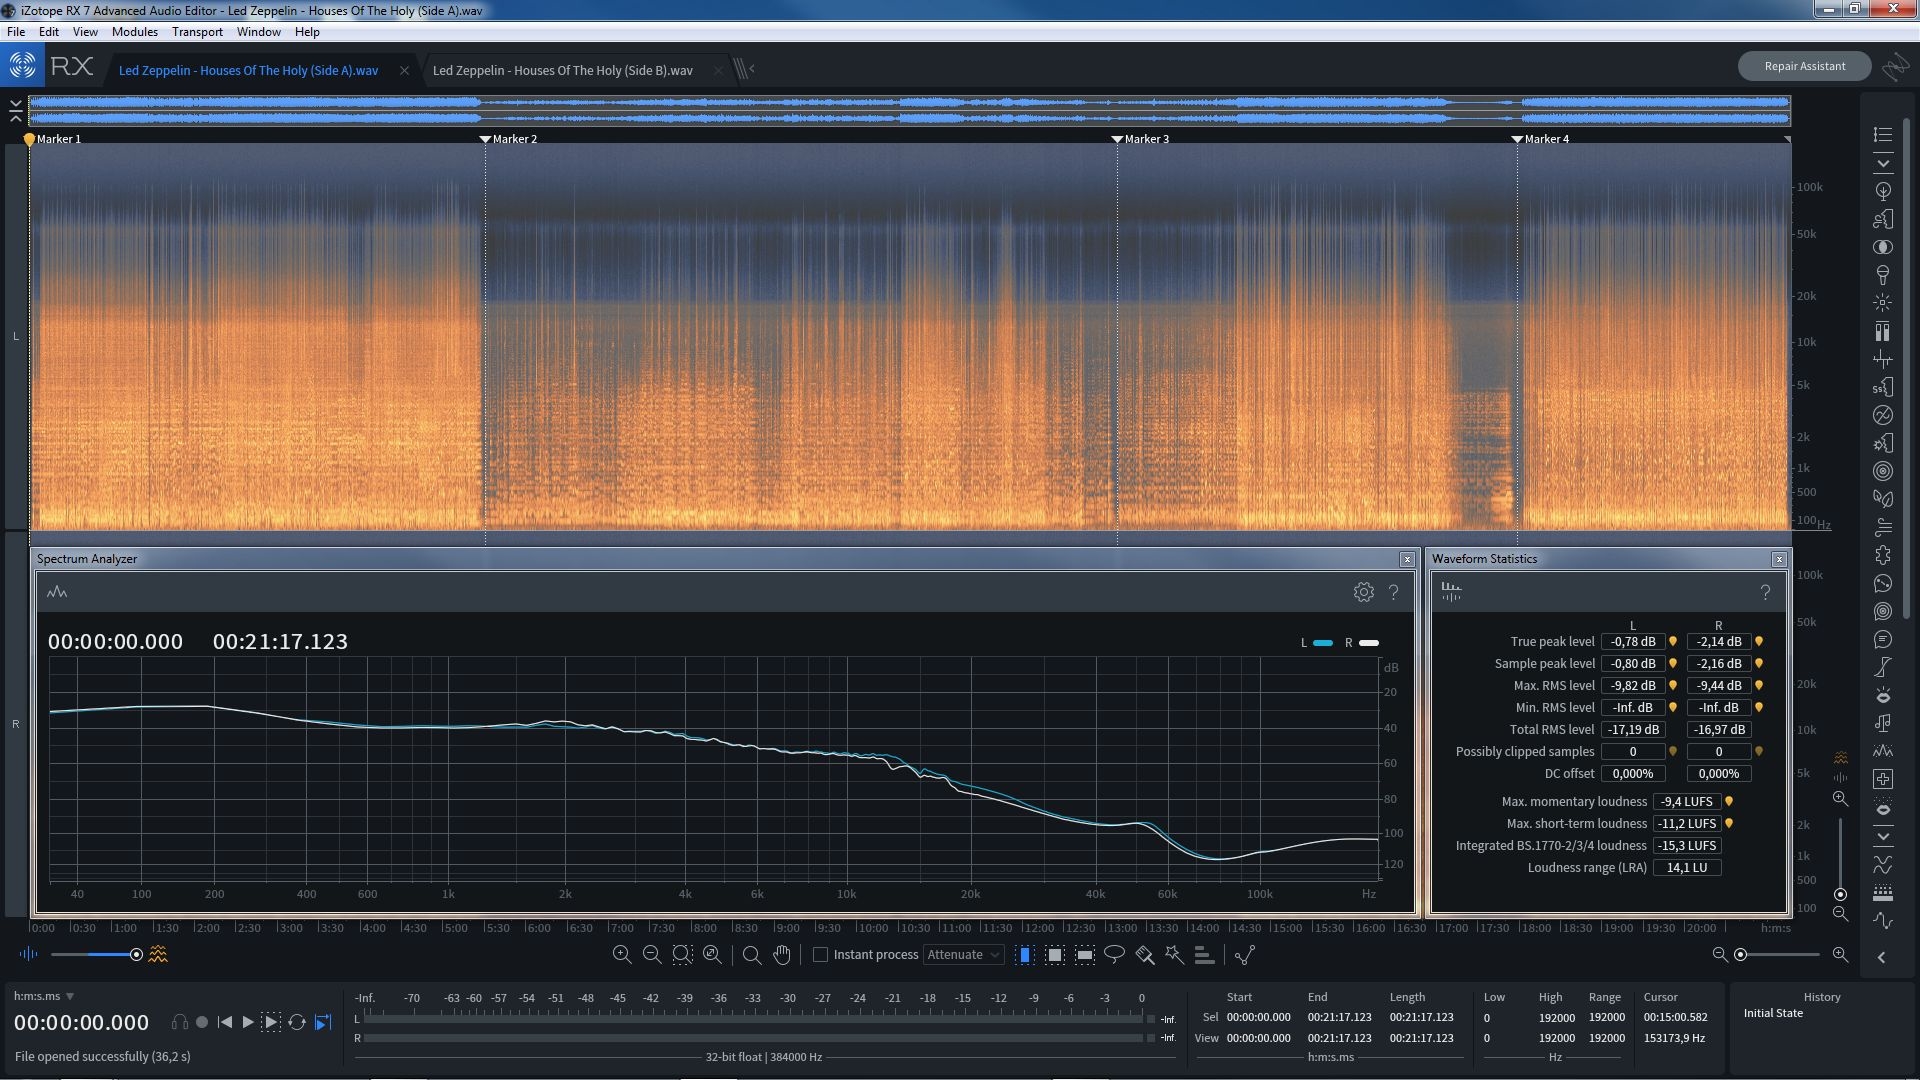
Task: Open the Attenuate instant process dropdown
Action: coord(963,955)
